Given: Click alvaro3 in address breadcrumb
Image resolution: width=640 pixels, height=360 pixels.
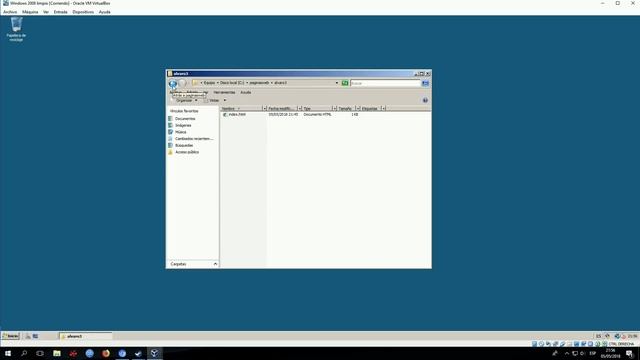Looking at the screenshot, I should click(280, 83).
